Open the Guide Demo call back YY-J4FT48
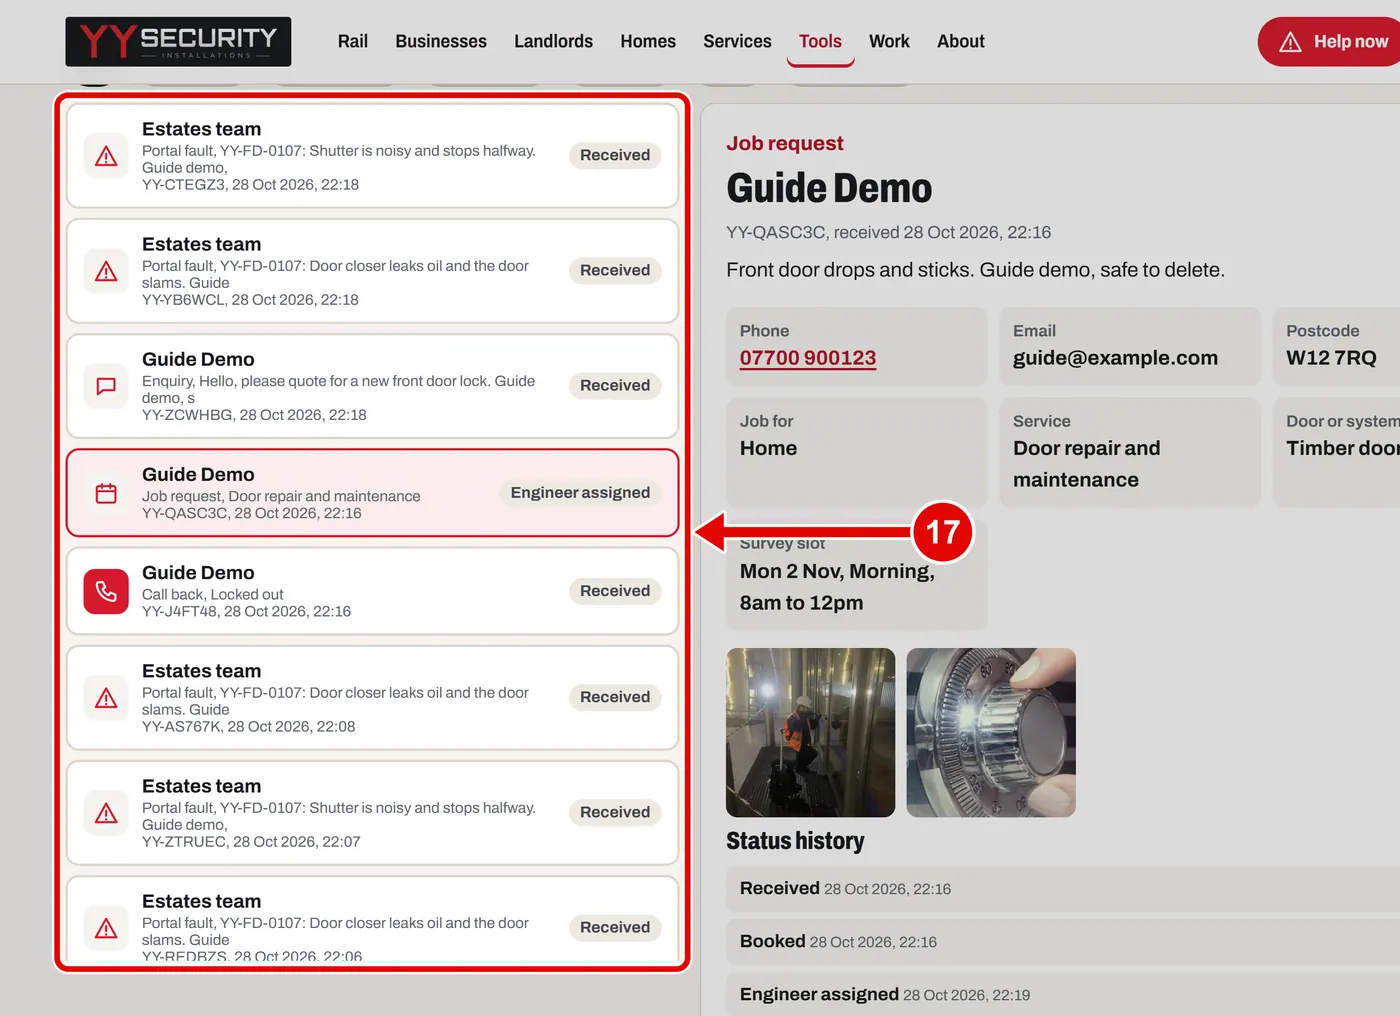This screenshot has width=1400, height=1016. pyautogui.click(x=373, y=591)
